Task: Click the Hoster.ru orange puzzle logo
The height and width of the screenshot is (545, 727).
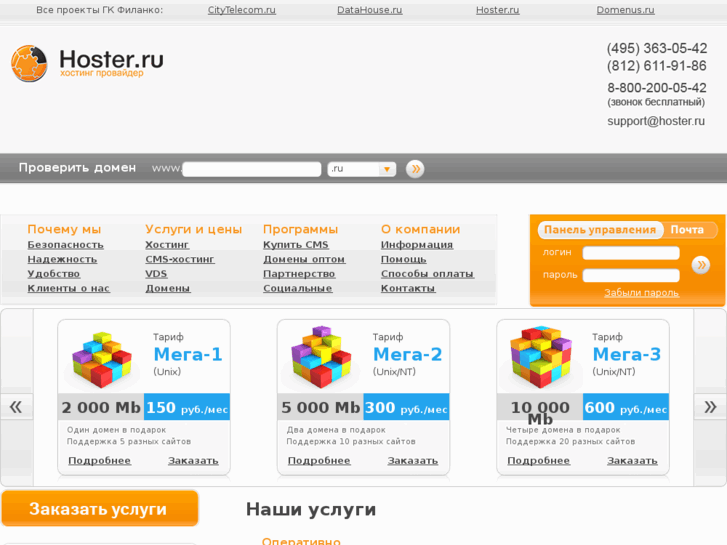Action: [29, 64]
